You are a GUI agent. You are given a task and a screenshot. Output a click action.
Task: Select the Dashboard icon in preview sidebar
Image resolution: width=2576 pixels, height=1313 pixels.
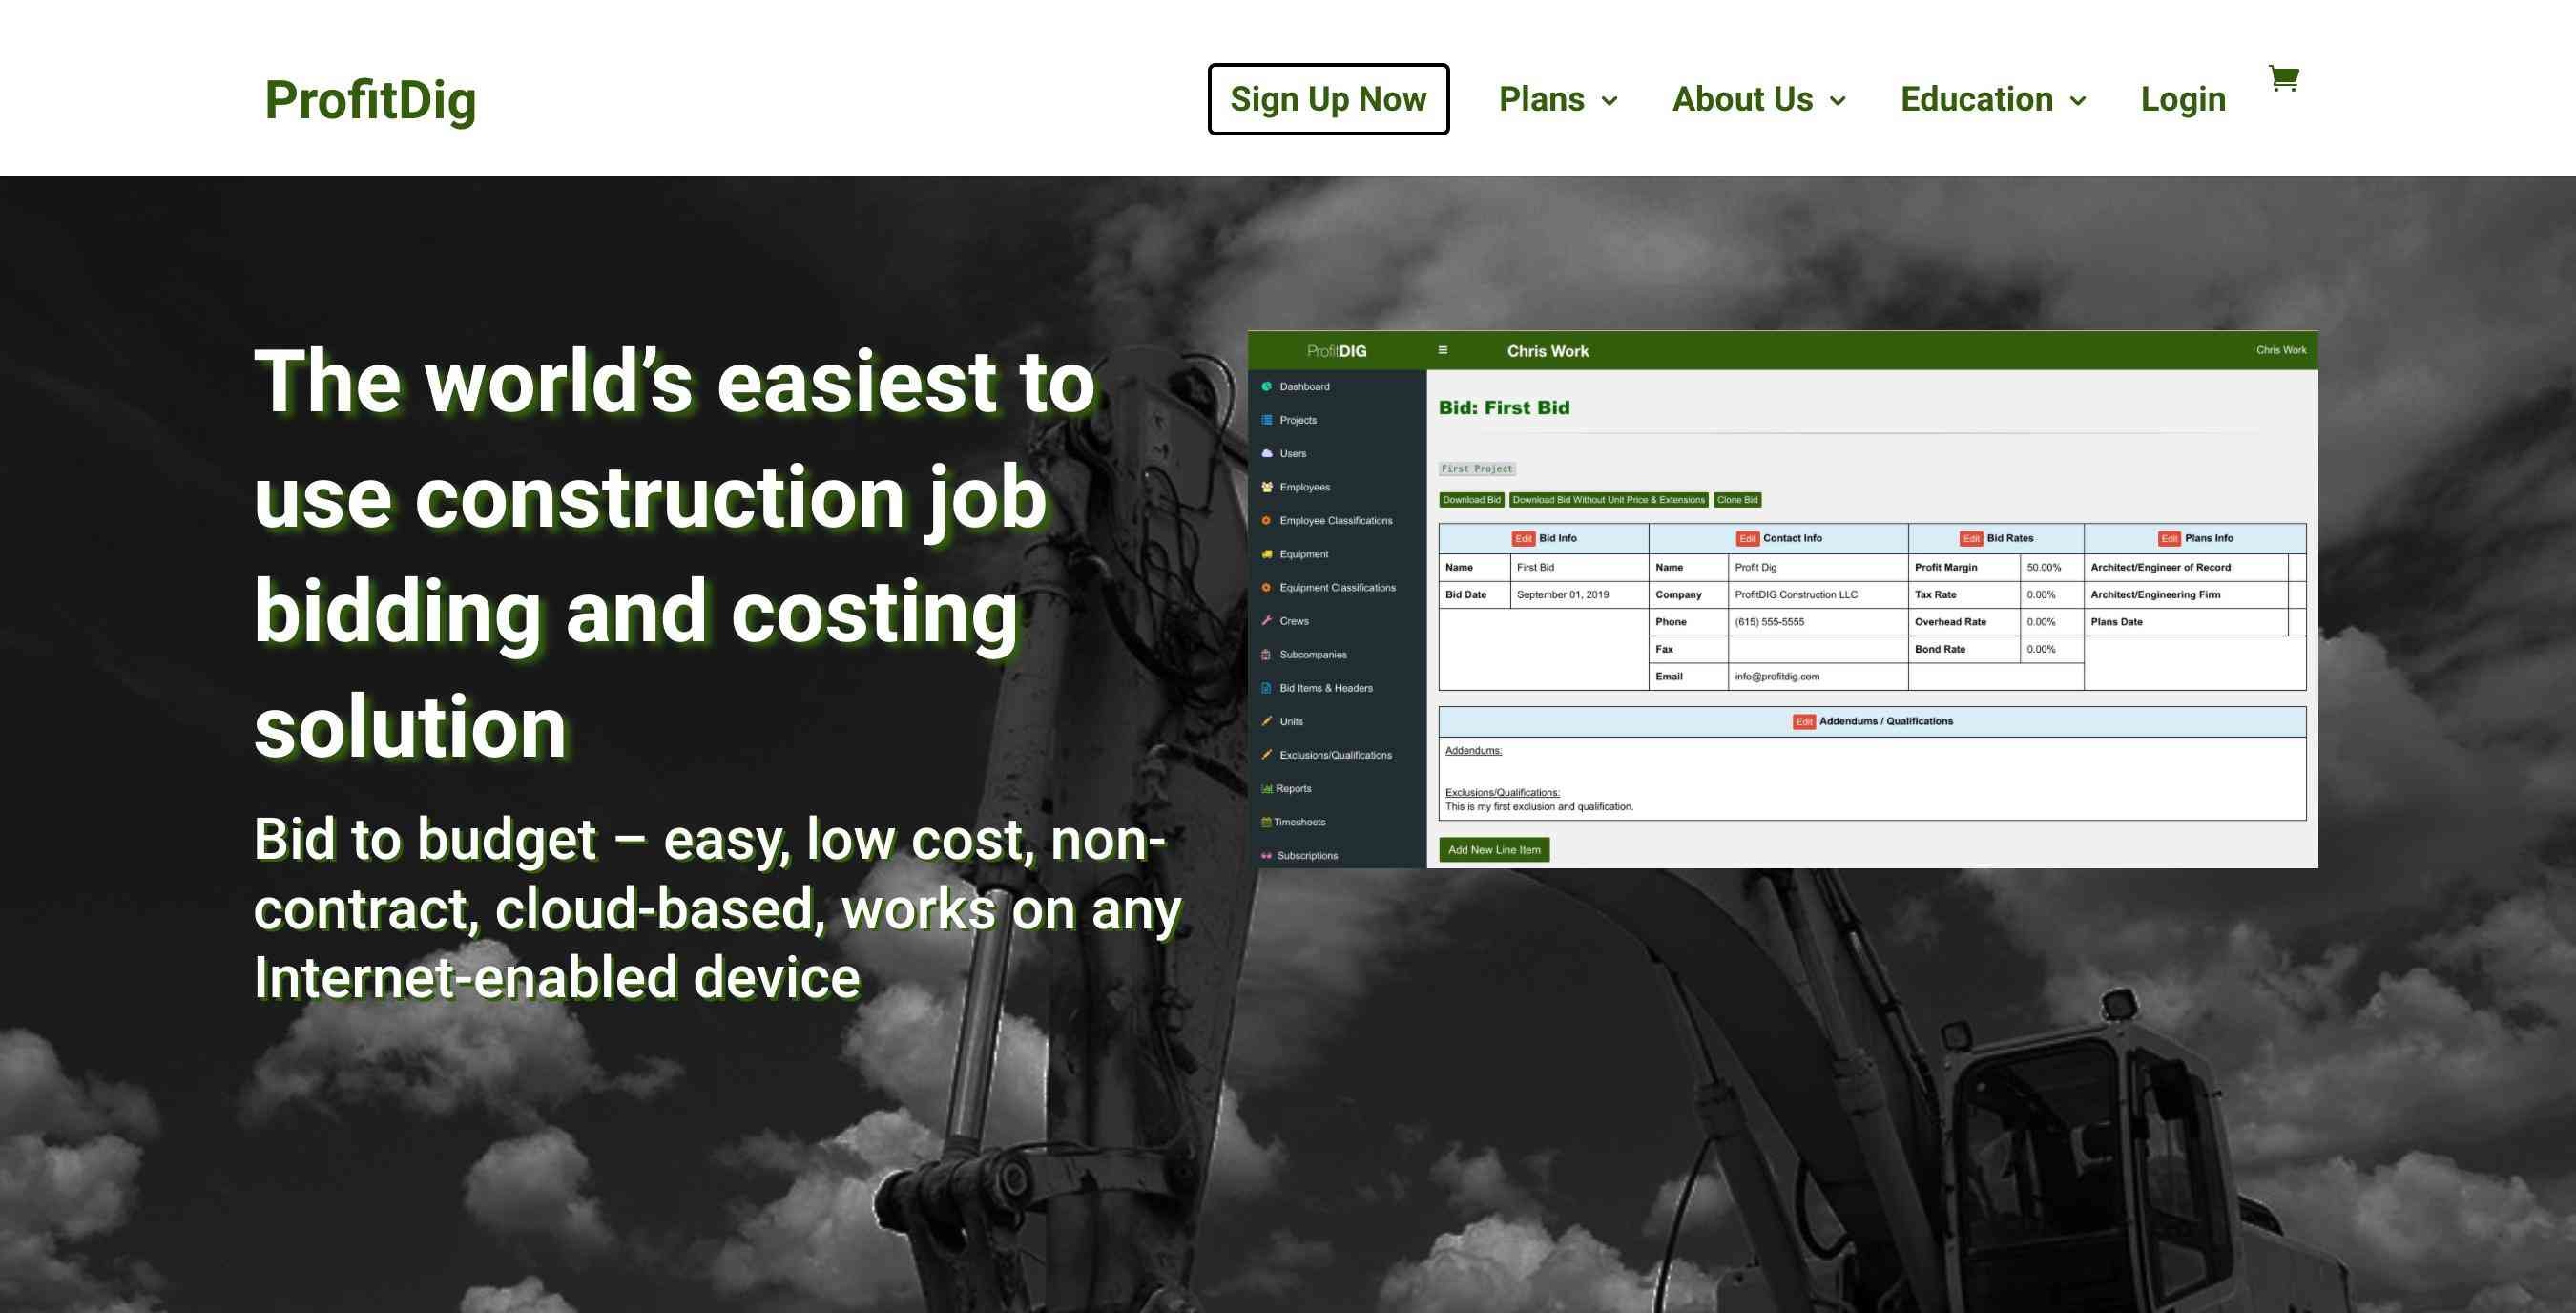coord(1267,386)
